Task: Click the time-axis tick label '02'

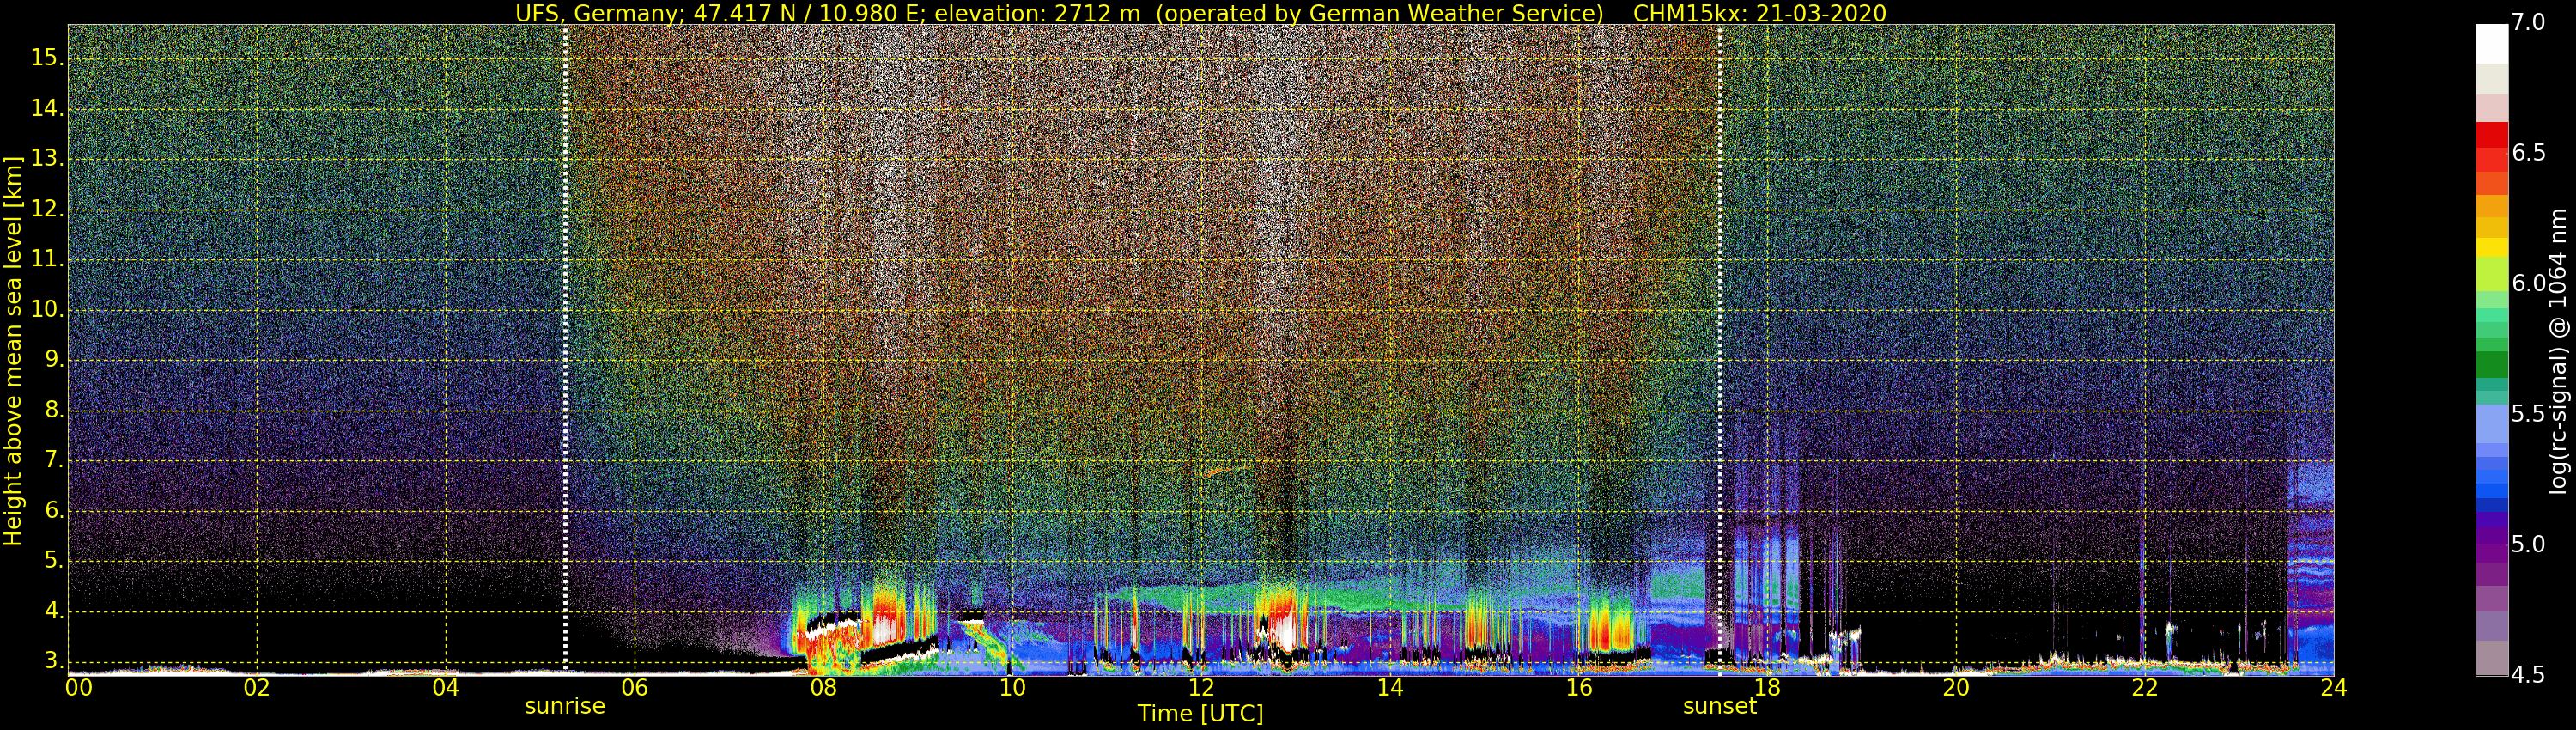Action: 257,688
